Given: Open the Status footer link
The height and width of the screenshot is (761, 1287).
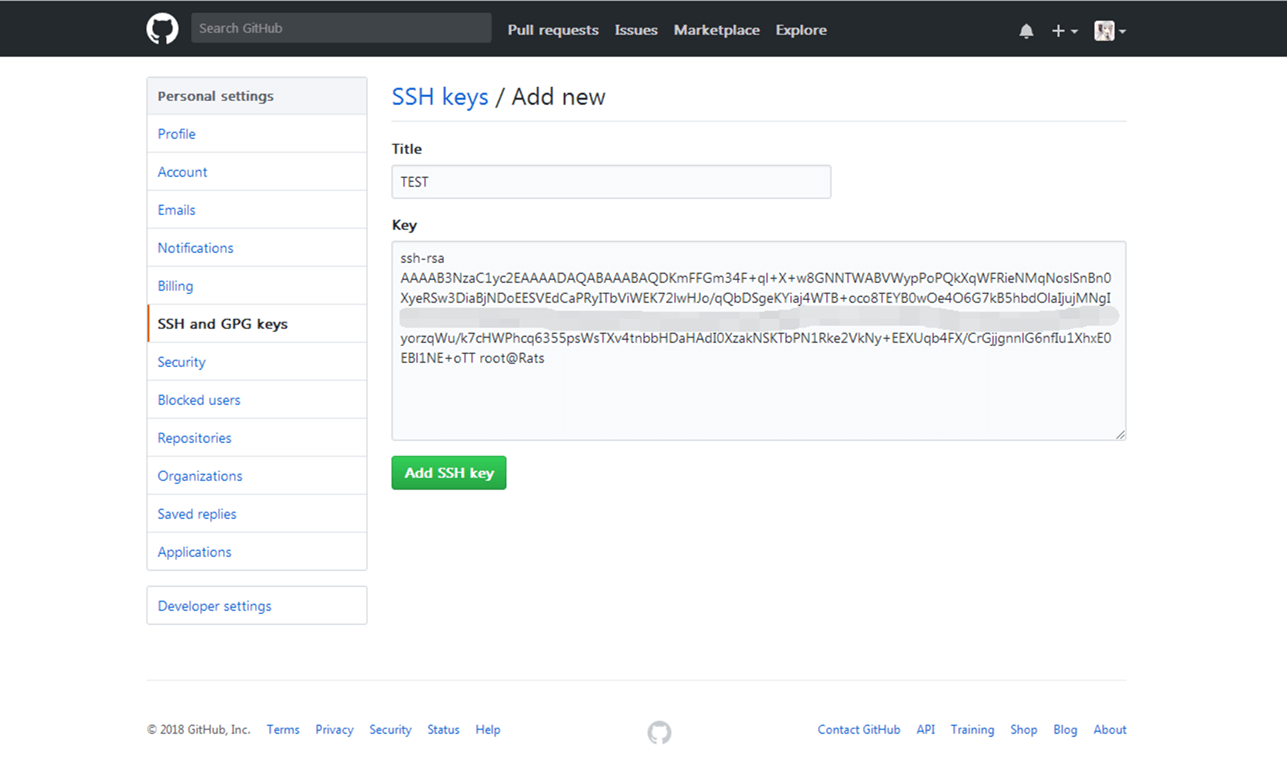Looking at the screenshot, I should tap(443, 730).
